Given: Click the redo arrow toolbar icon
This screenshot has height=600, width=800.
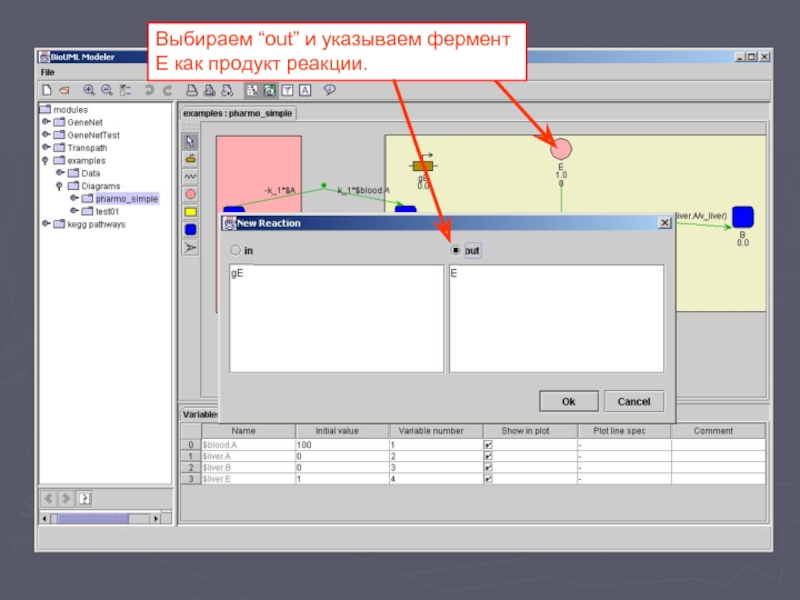Looking at the screenshot, I should (x=167, y=90).
